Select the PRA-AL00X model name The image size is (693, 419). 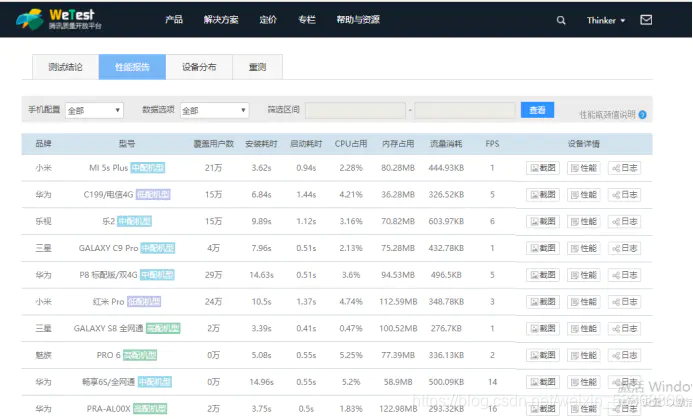[x=108, y=409]
